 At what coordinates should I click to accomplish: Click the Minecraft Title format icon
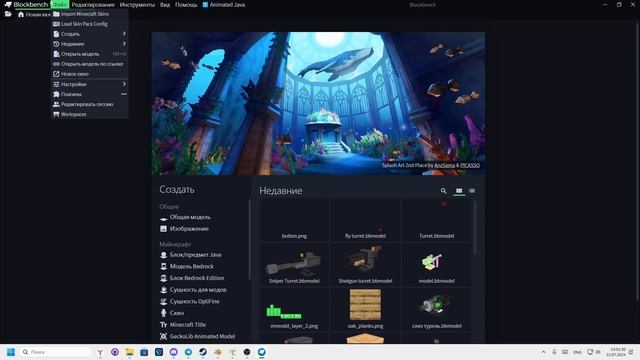click(x=163, y=324)
